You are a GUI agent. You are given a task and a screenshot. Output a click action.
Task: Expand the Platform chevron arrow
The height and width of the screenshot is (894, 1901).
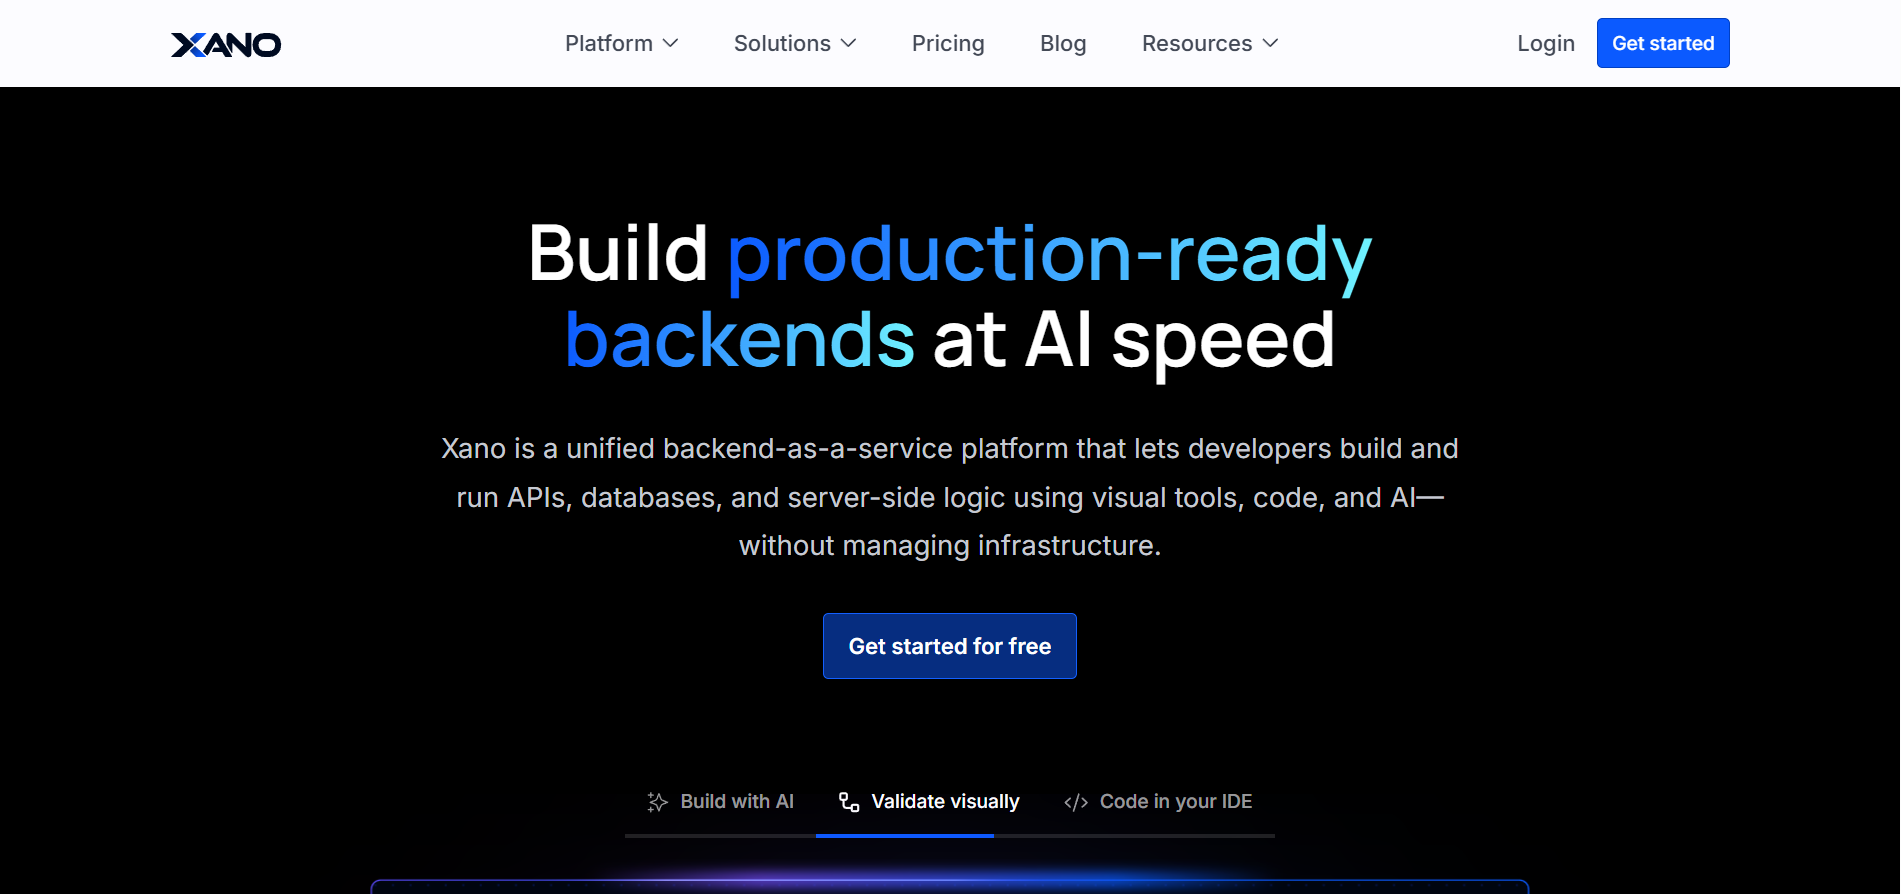(x=671, y=43)
